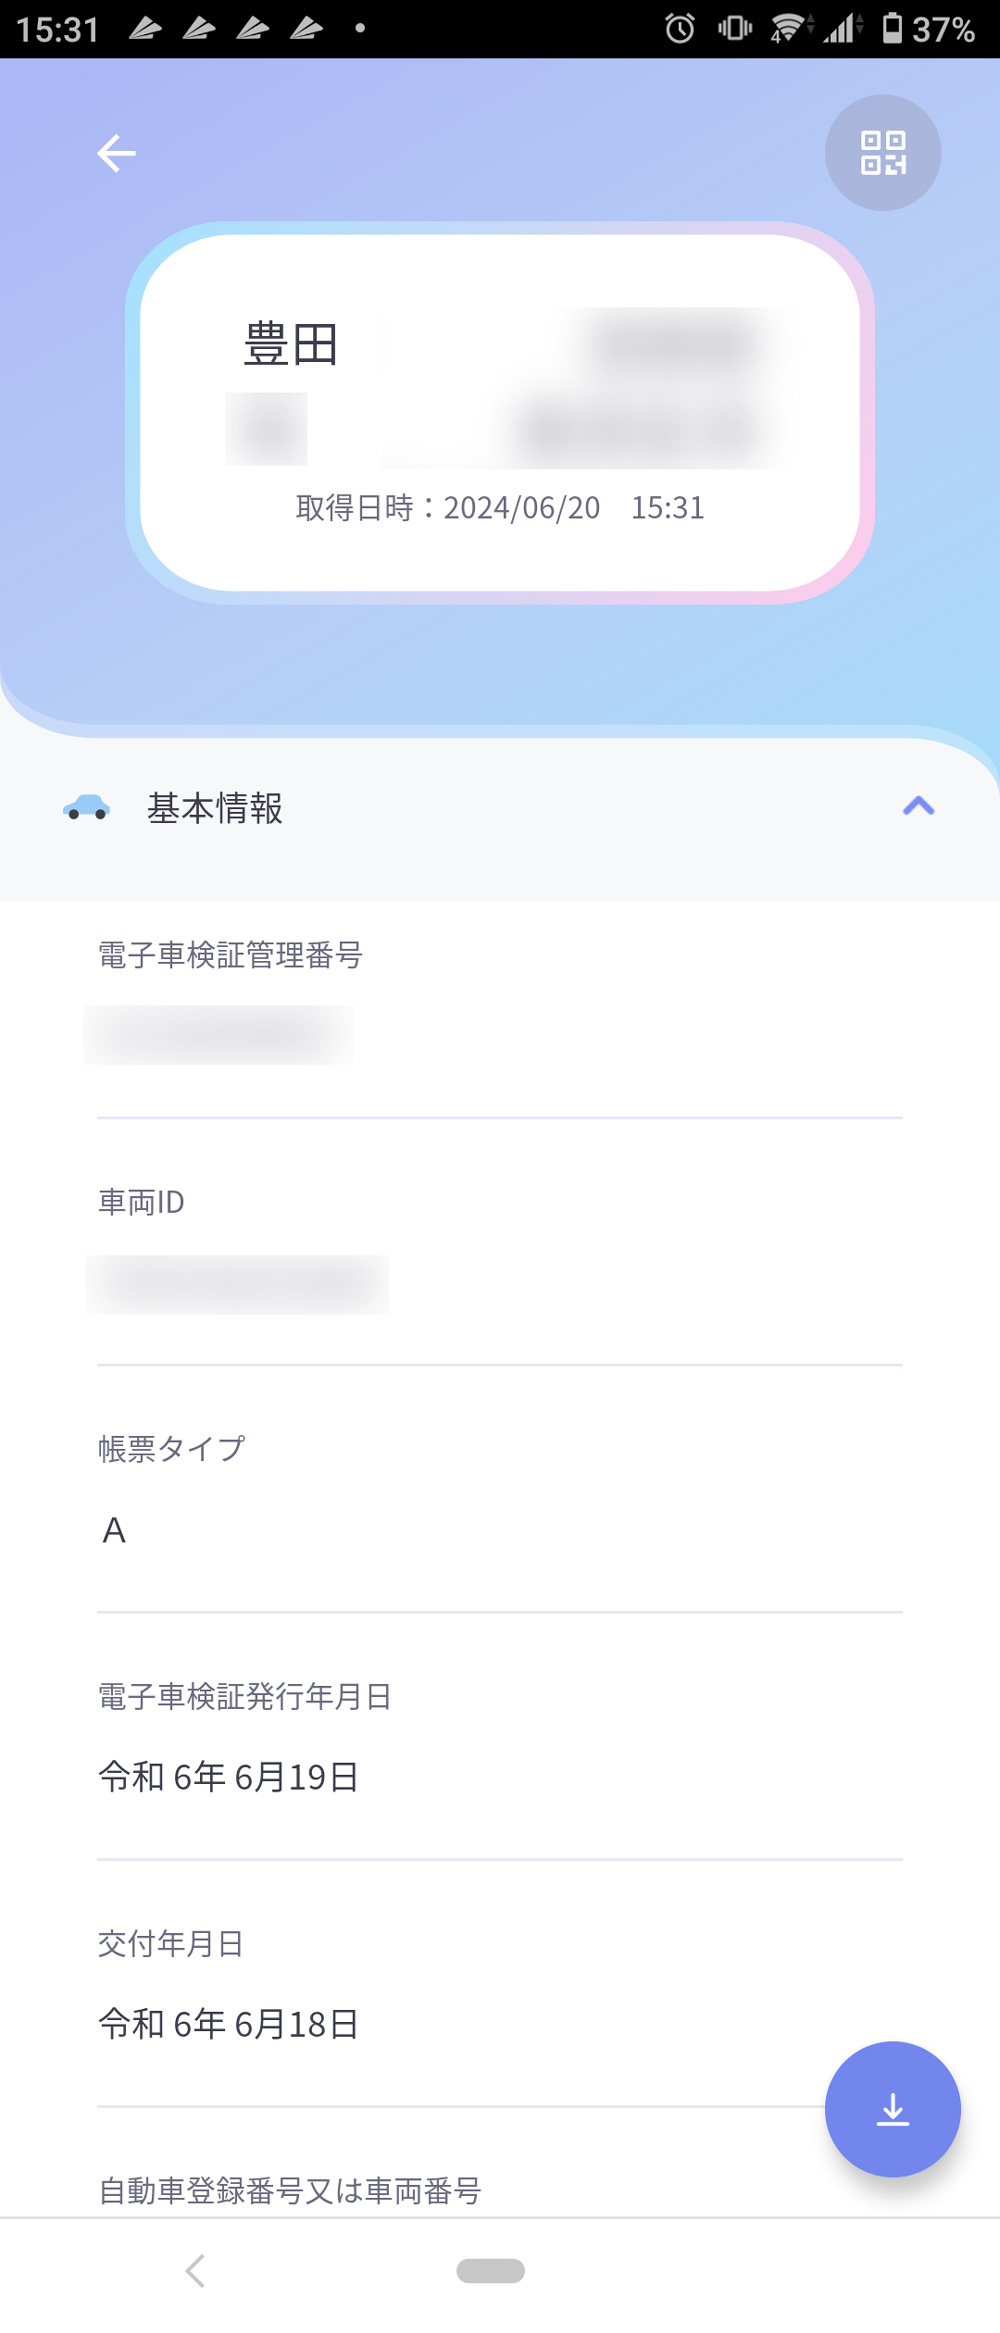Open the QR code scanner button

pos(883,153)
